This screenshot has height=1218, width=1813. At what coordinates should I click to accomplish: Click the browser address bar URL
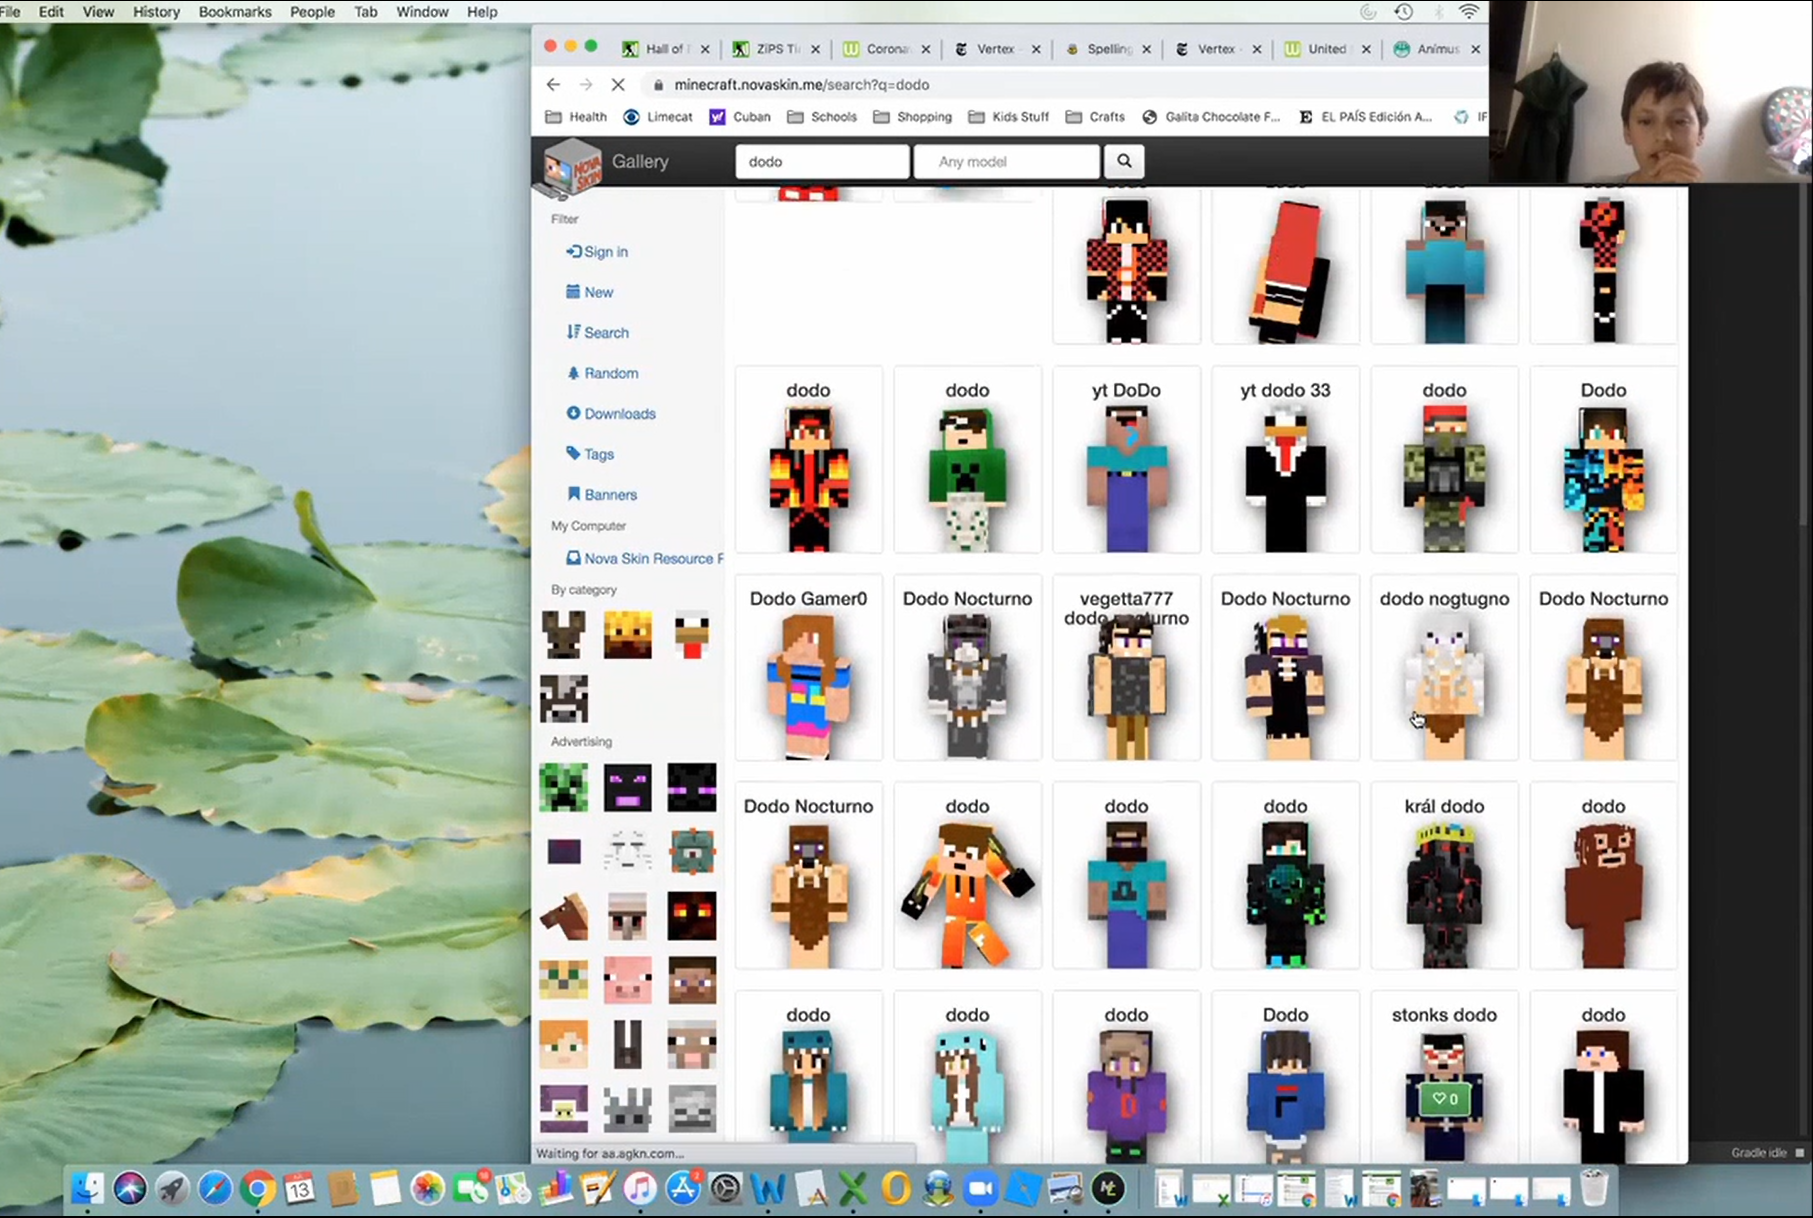point(801,85)
